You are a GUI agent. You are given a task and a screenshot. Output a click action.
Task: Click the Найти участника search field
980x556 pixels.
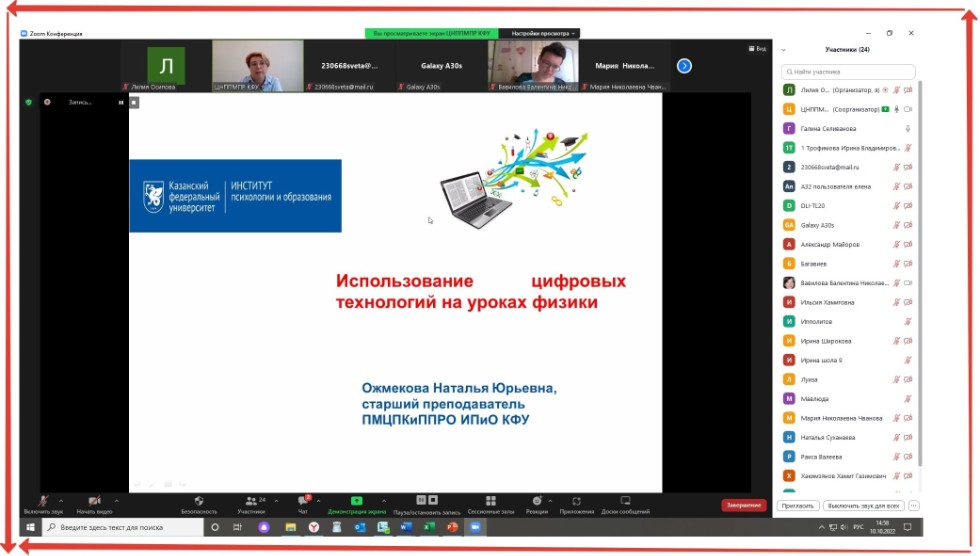850,72
